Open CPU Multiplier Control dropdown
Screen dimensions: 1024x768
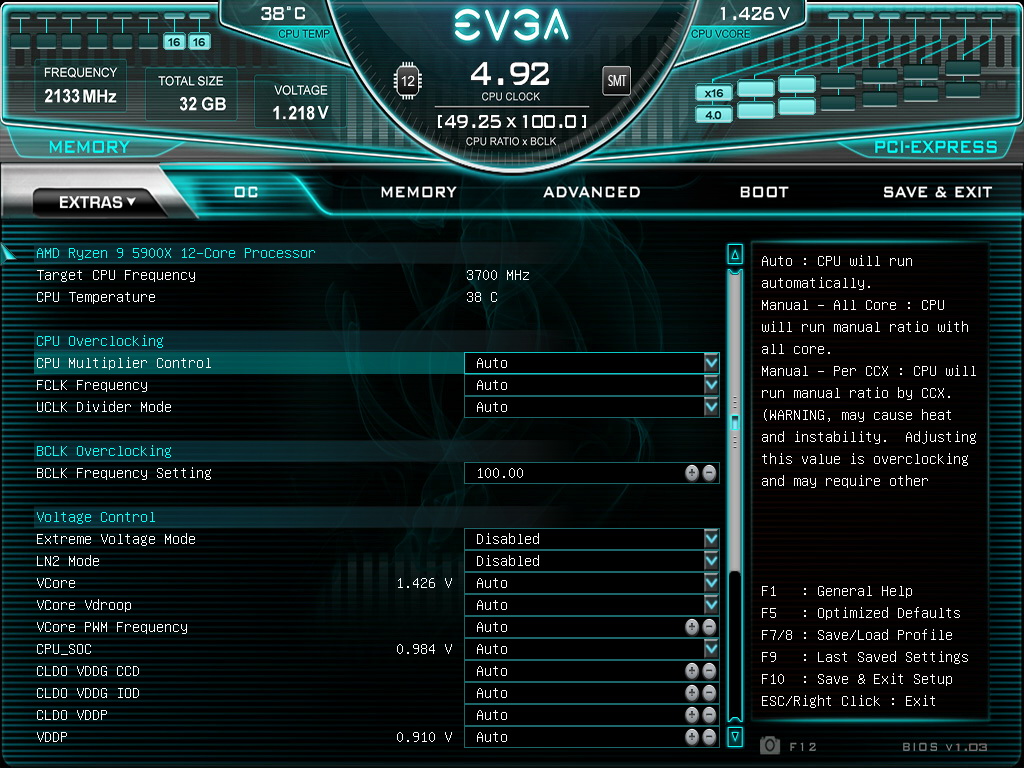711,362
